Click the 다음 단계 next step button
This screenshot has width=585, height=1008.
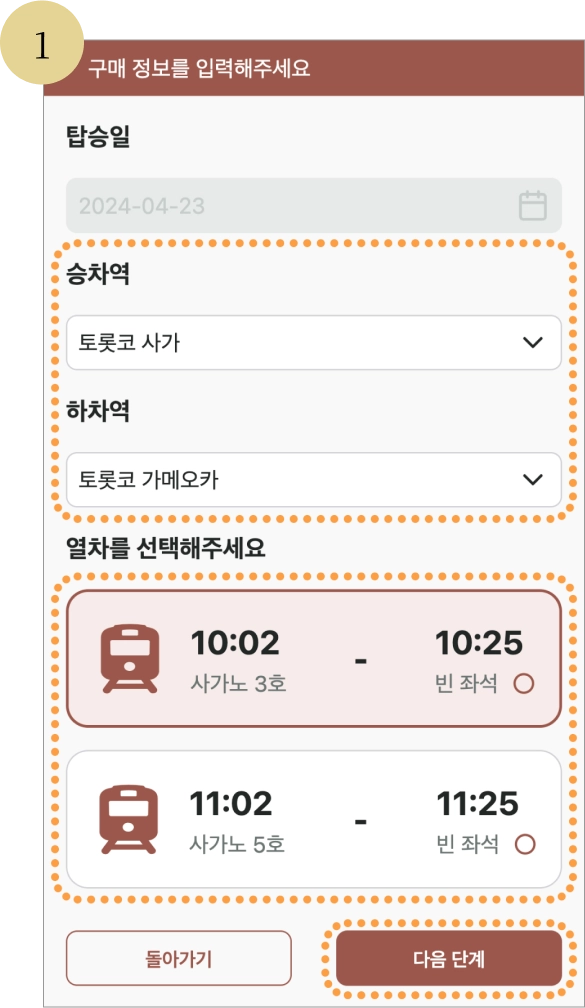[449, 958]
